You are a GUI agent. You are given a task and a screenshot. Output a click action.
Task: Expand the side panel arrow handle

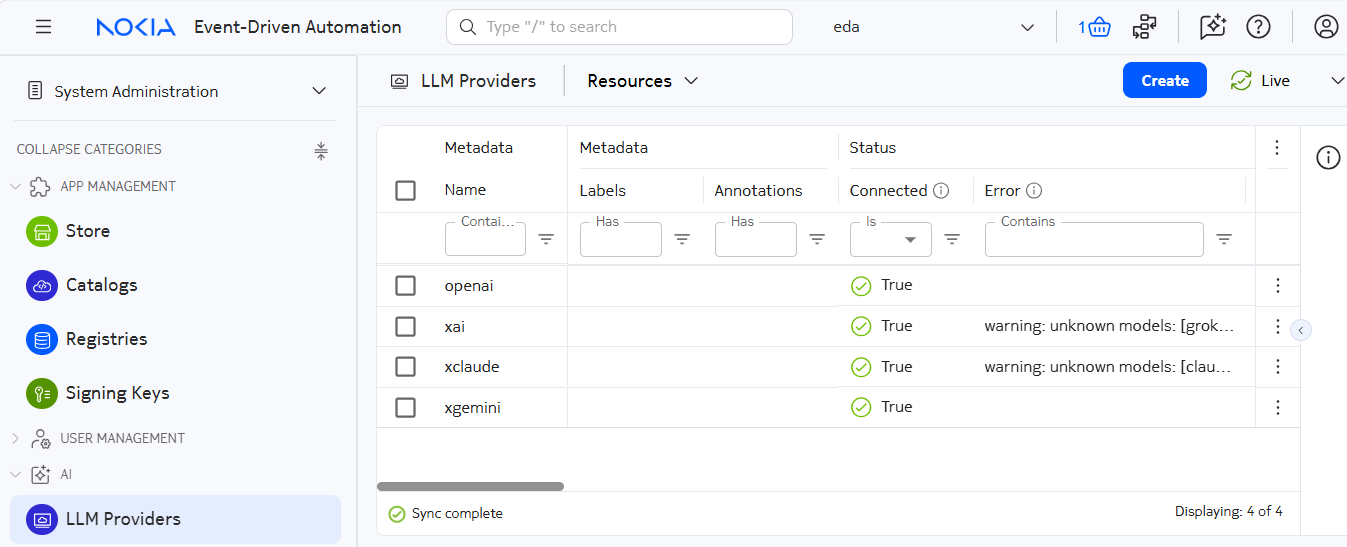coord(1300,329)
